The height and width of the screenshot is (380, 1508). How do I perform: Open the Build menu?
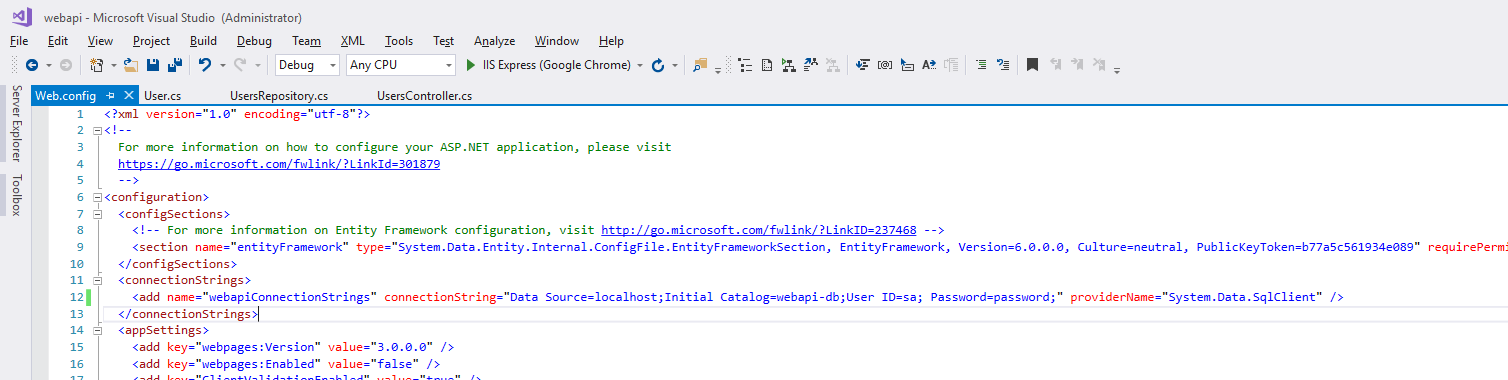[x=203, y=41]
